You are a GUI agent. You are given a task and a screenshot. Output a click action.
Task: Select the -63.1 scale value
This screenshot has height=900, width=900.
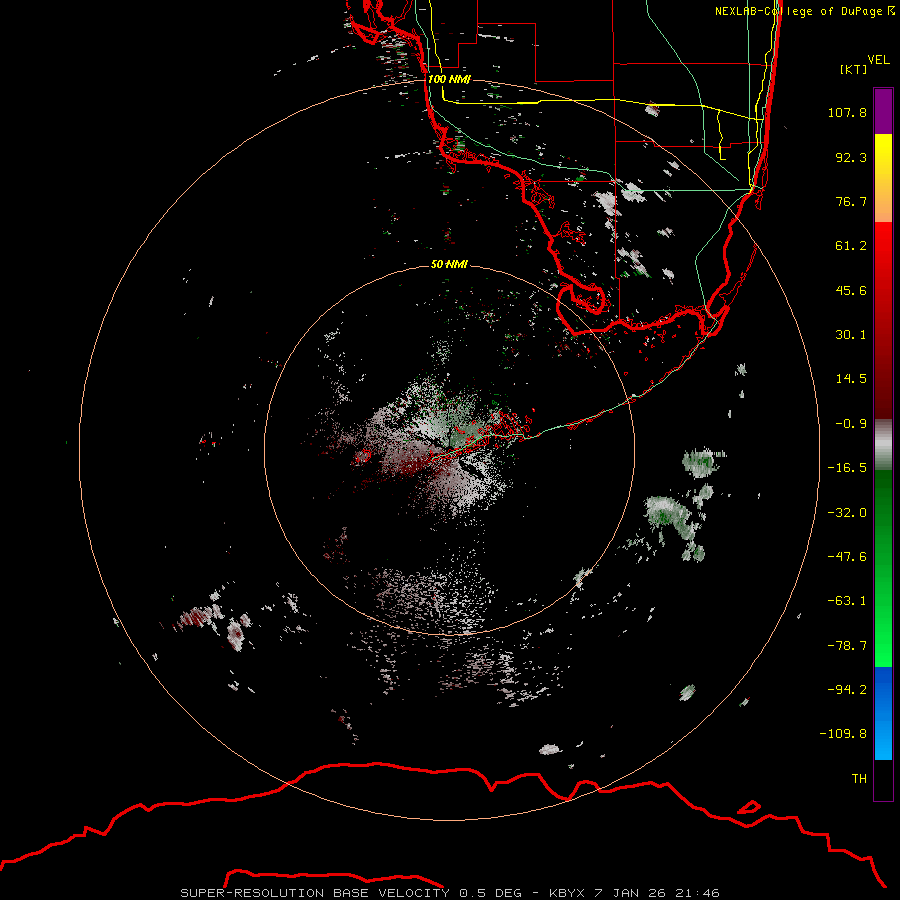847,601
